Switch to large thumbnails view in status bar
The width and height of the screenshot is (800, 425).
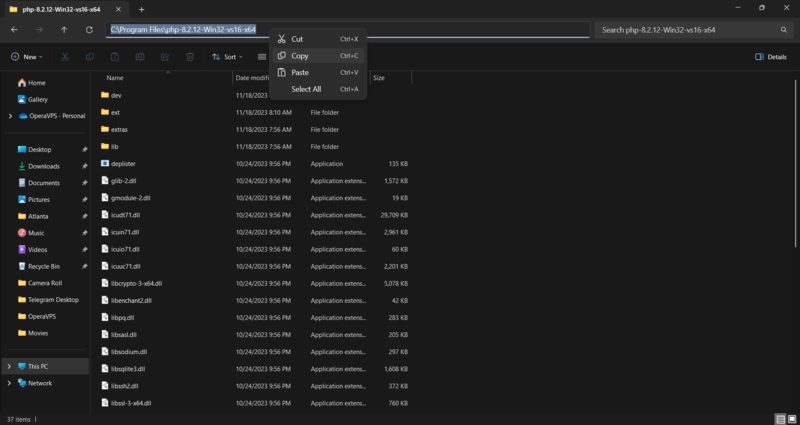point(791,419)
